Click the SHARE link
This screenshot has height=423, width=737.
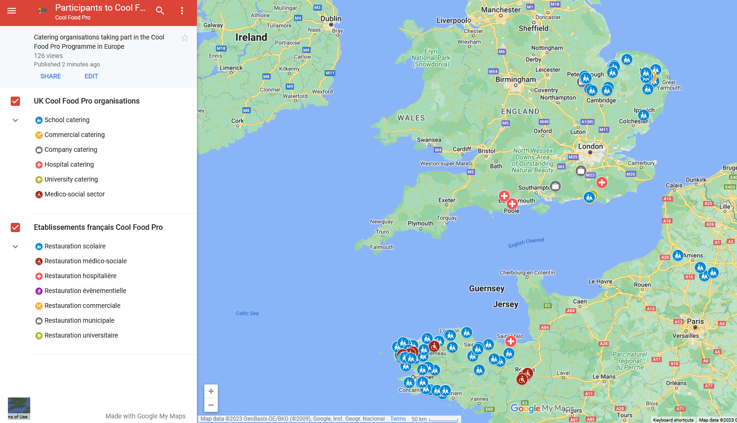point(50,76)
